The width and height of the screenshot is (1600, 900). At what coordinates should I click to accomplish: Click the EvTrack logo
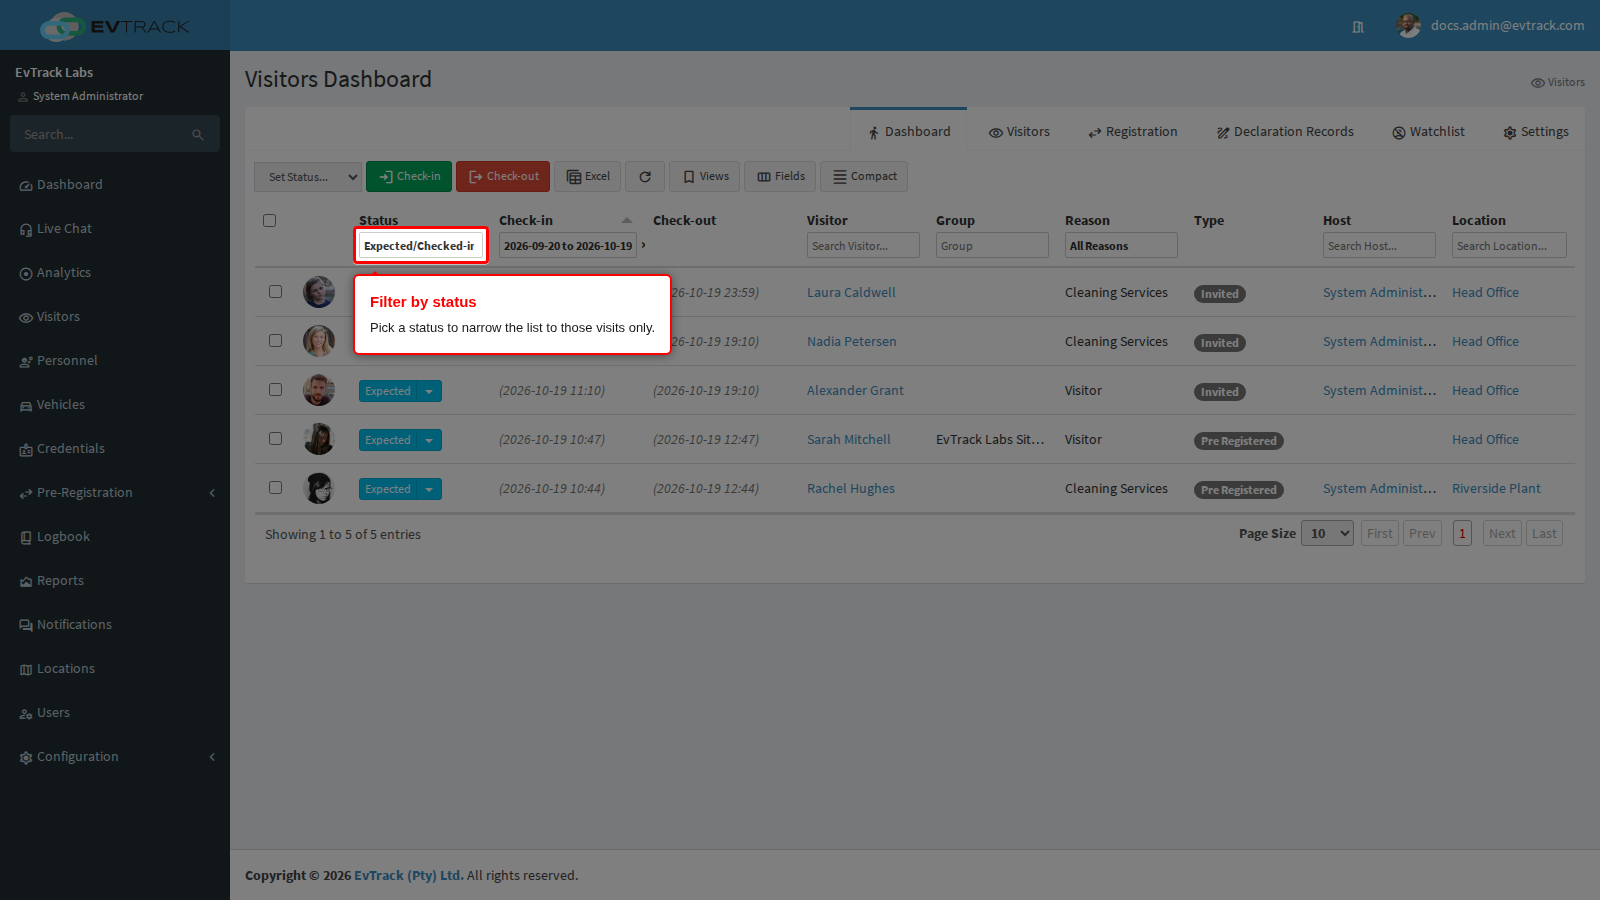coord(115,26)
